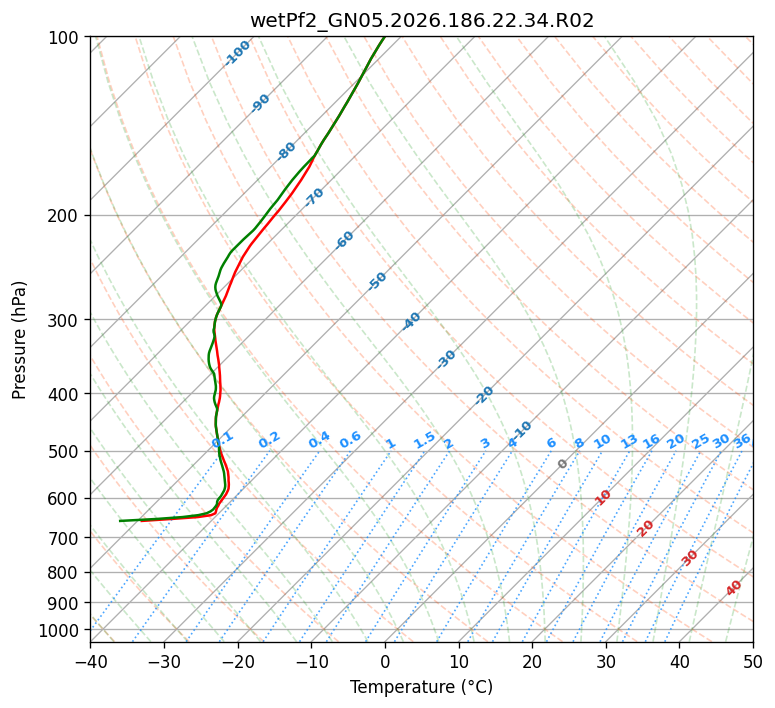Screen dimensions: 775x708
Task: Click the -70 isotherm label
Action: (313, 197)
